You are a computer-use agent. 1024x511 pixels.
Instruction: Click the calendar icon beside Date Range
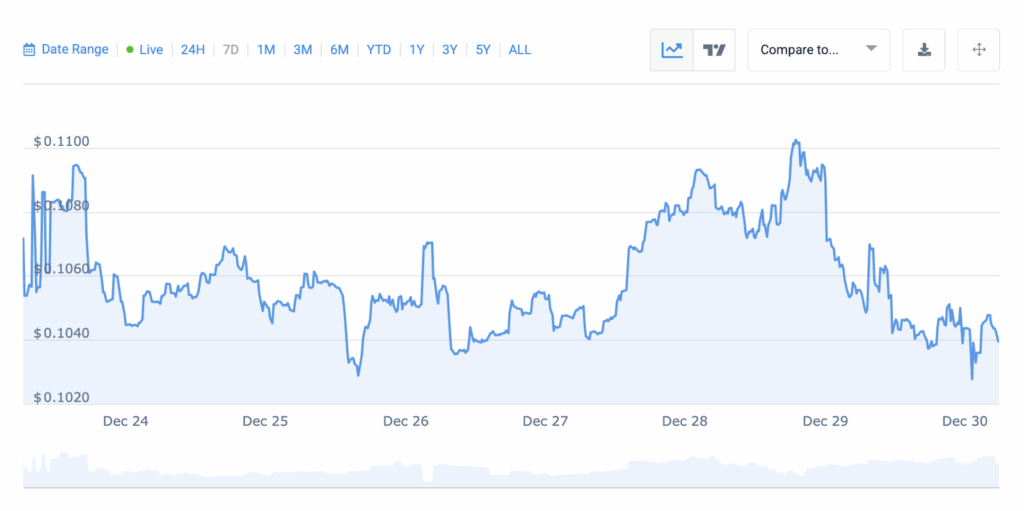point(30,49)
